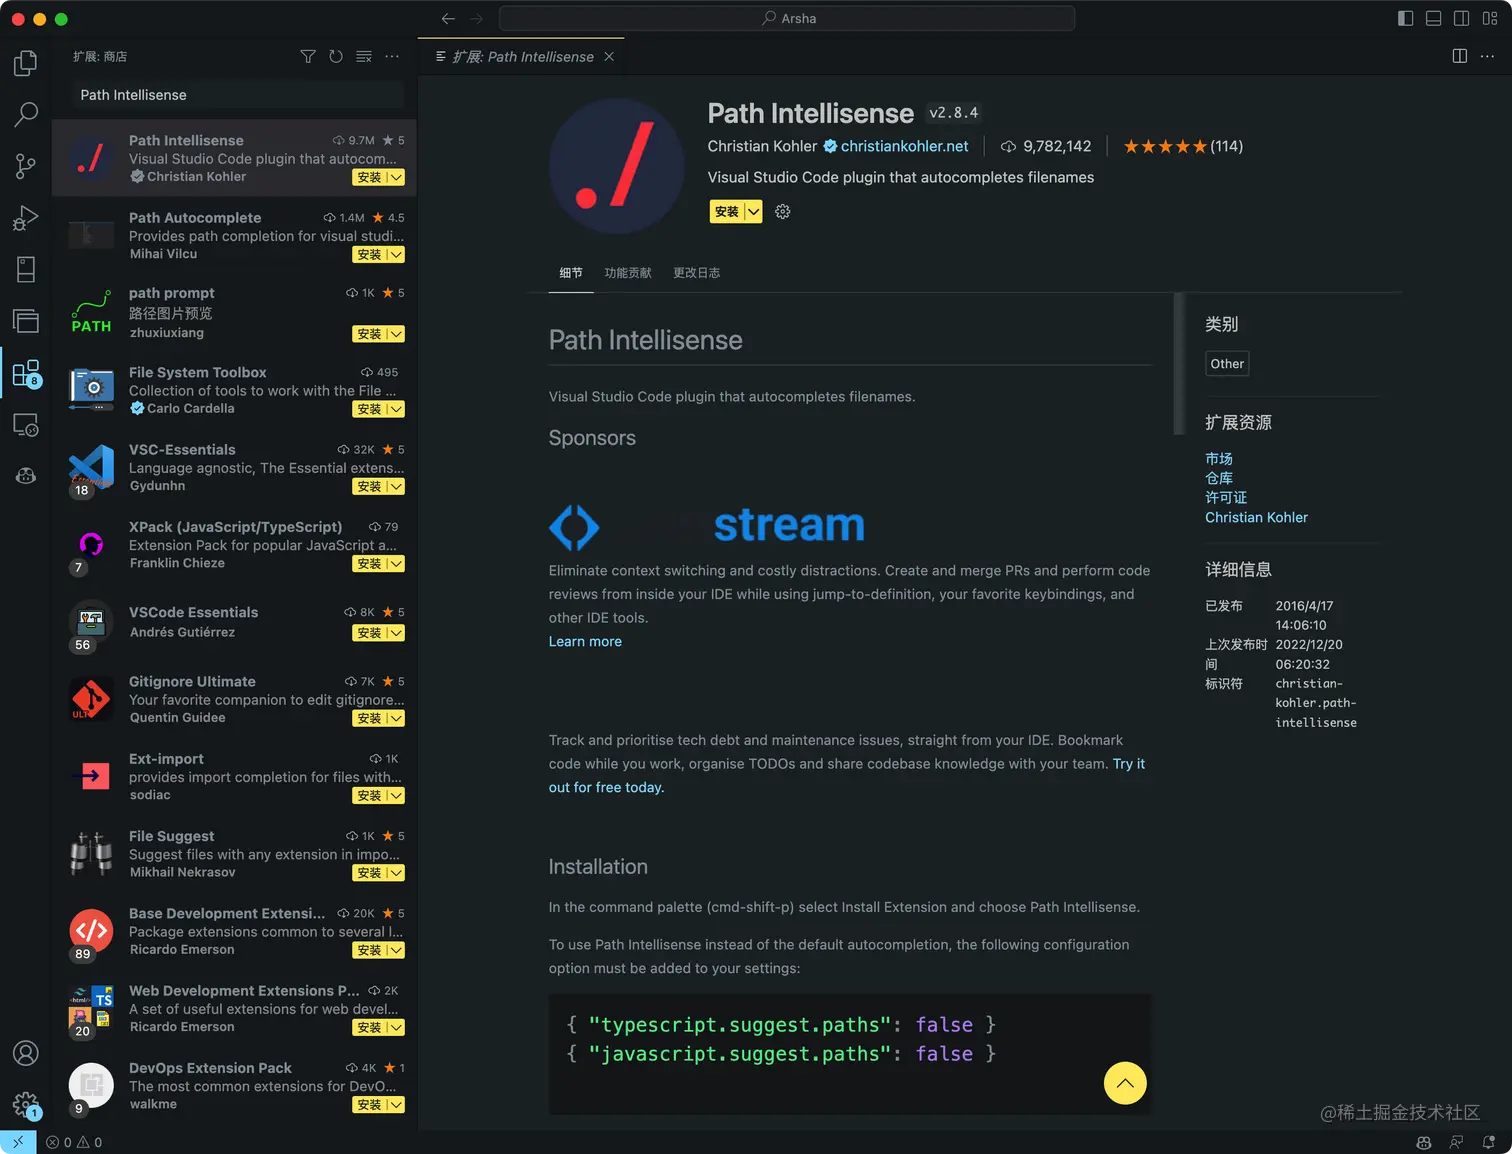Open the Extensions view icon
The width and height of the screenshot is (1512, 1154).
tap(26, 374)
